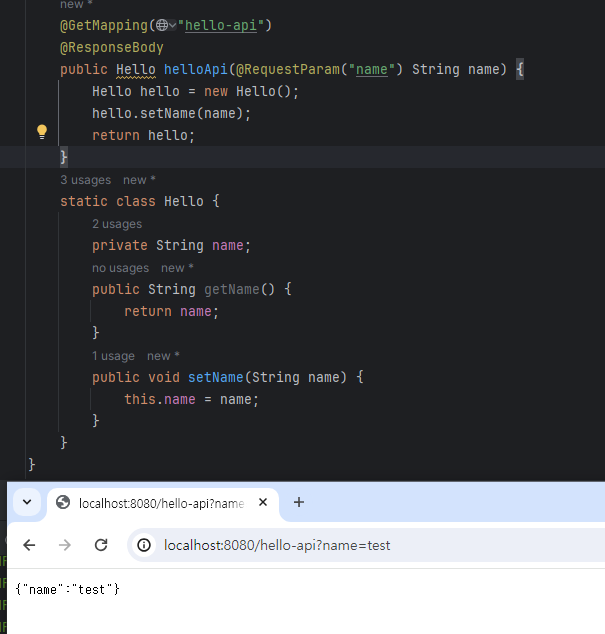This screenshot has width=605, height=634.
Task: Click the JSON response {"name":"test"} text
Action: click(x=68, y=590)
